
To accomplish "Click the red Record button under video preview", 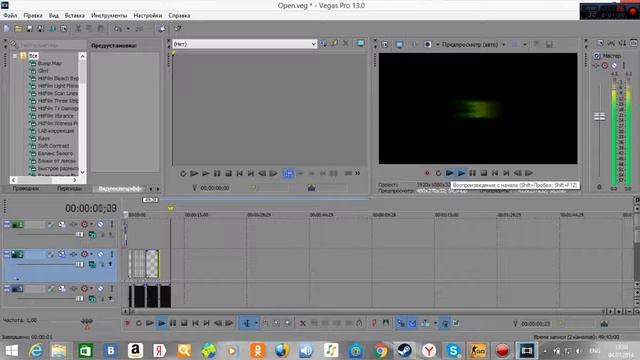I will pyautogui.click(x=427, y=173).
